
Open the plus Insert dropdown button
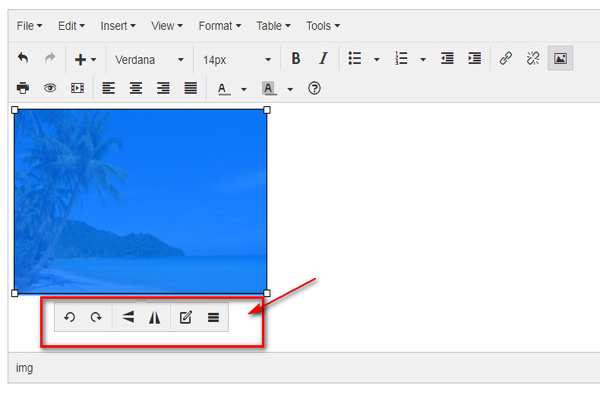tap(85, 59)
